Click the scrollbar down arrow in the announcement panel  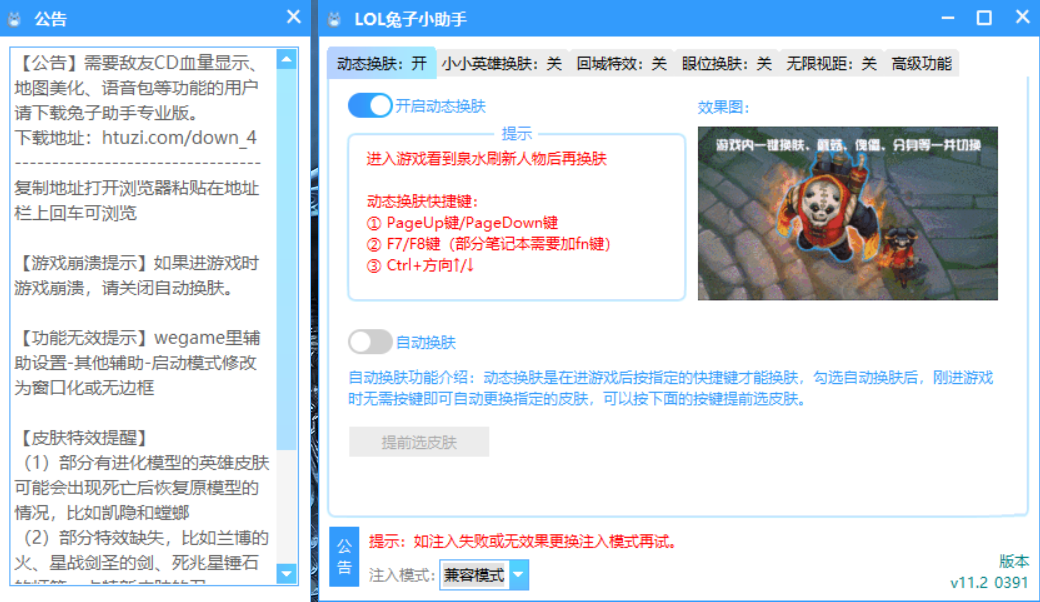(288, 575)
